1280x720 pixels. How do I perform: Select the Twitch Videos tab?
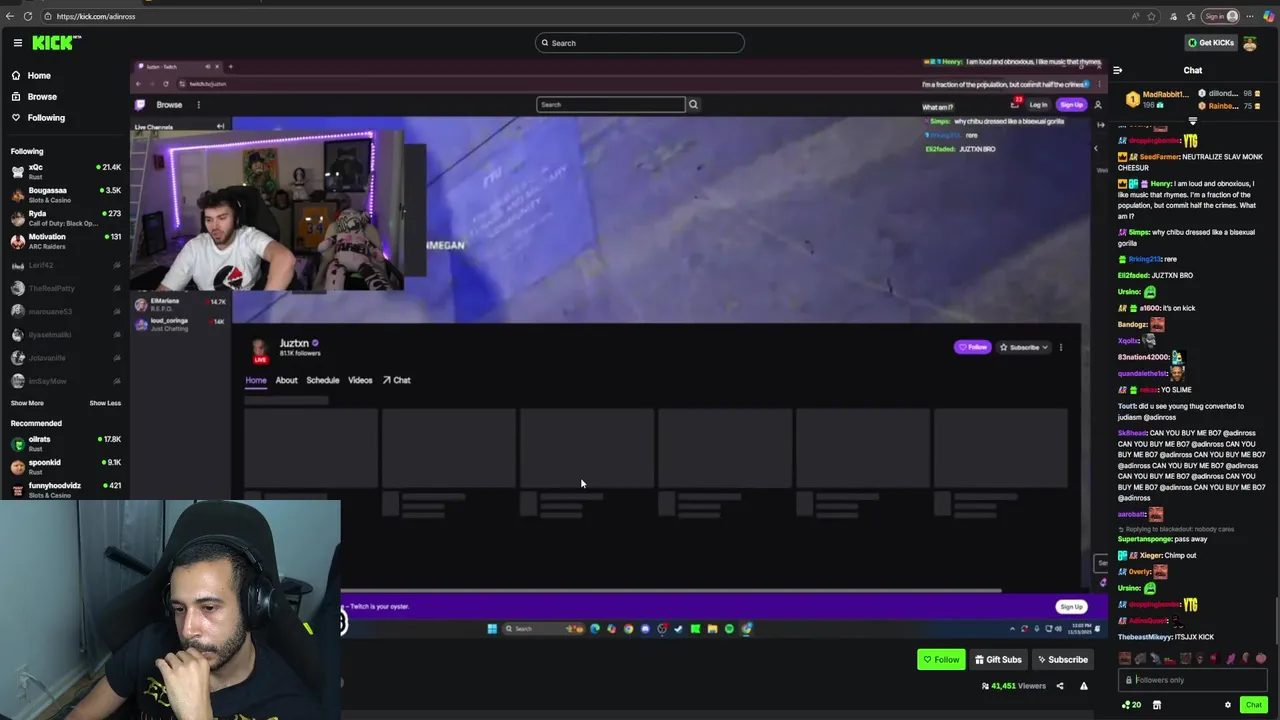[x=360, y=380]
